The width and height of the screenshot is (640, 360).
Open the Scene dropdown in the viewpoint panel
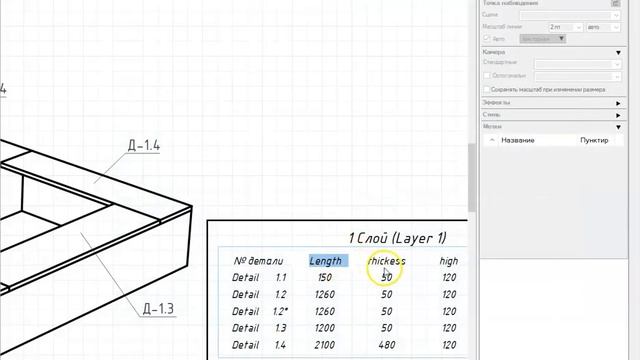click(x=570, y=16)
